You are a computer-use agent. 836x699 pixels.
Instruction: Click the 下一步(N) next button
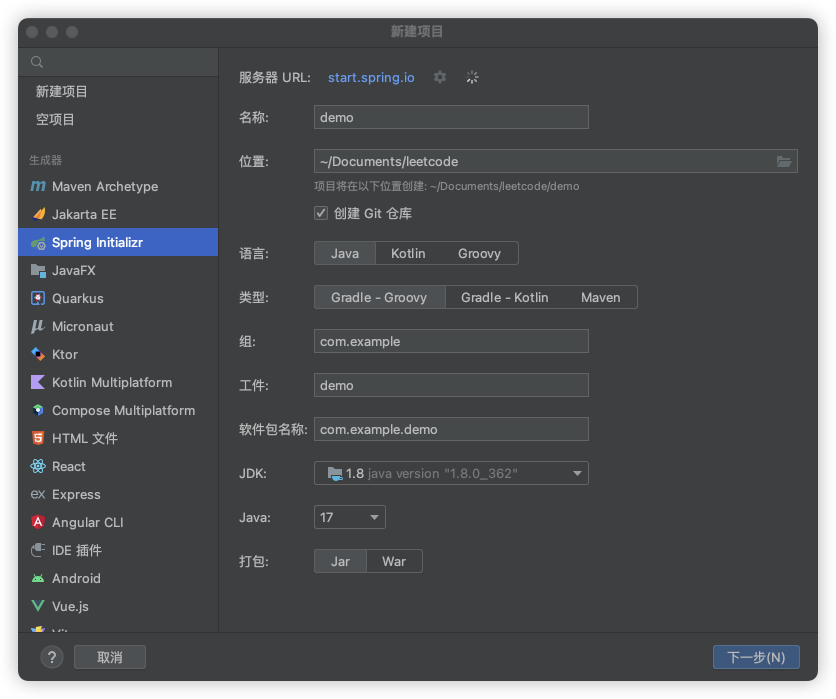pos(756,657)
